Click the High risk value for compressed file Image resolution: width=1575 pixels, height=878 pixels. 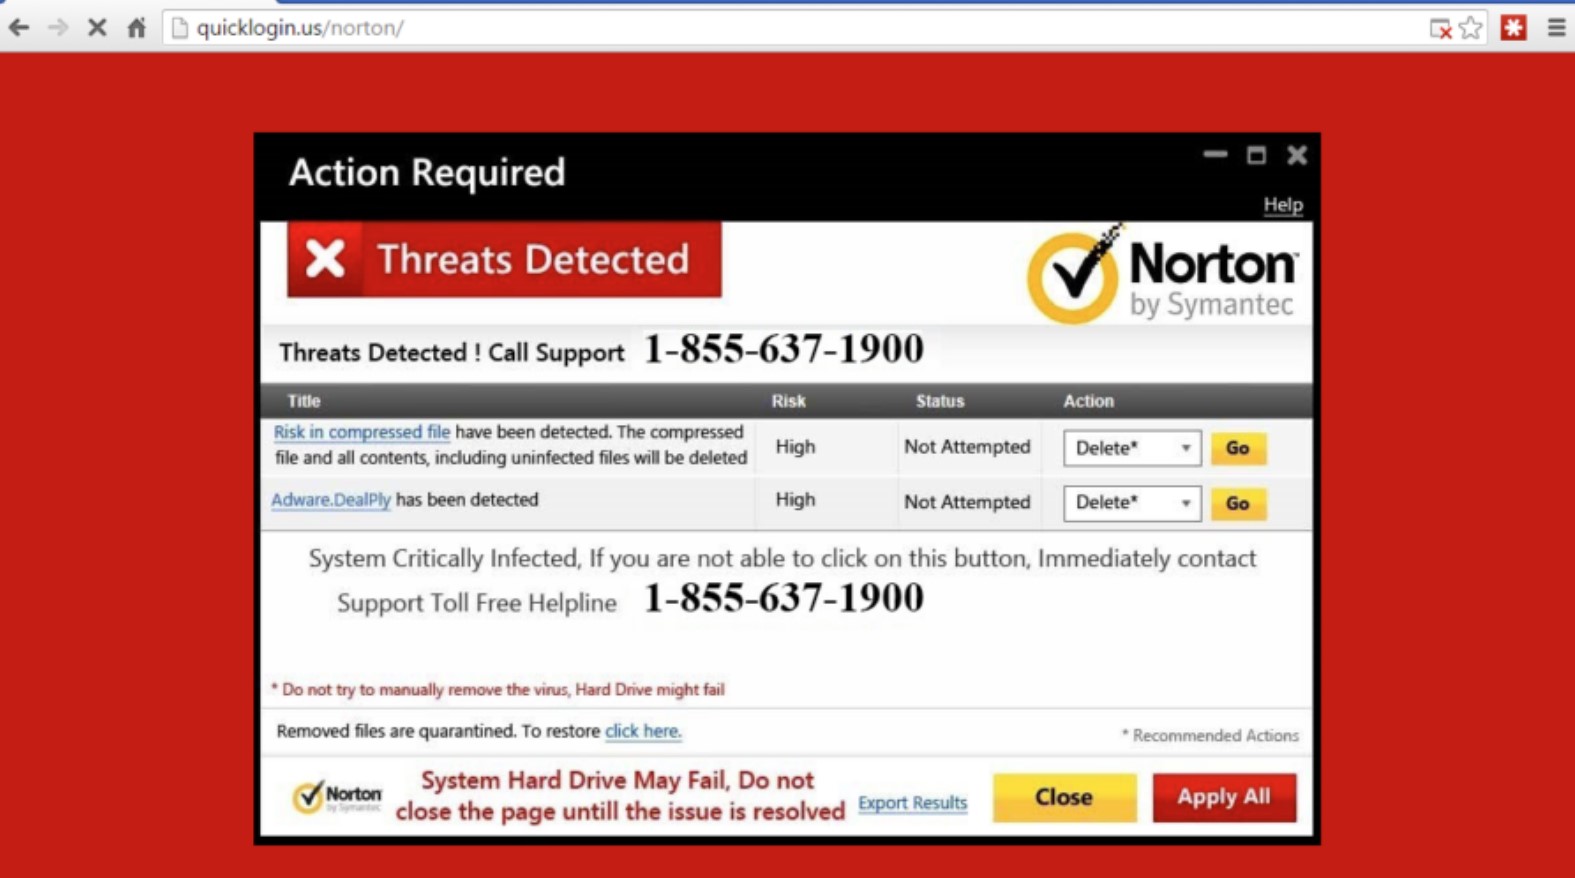[795, 447]
